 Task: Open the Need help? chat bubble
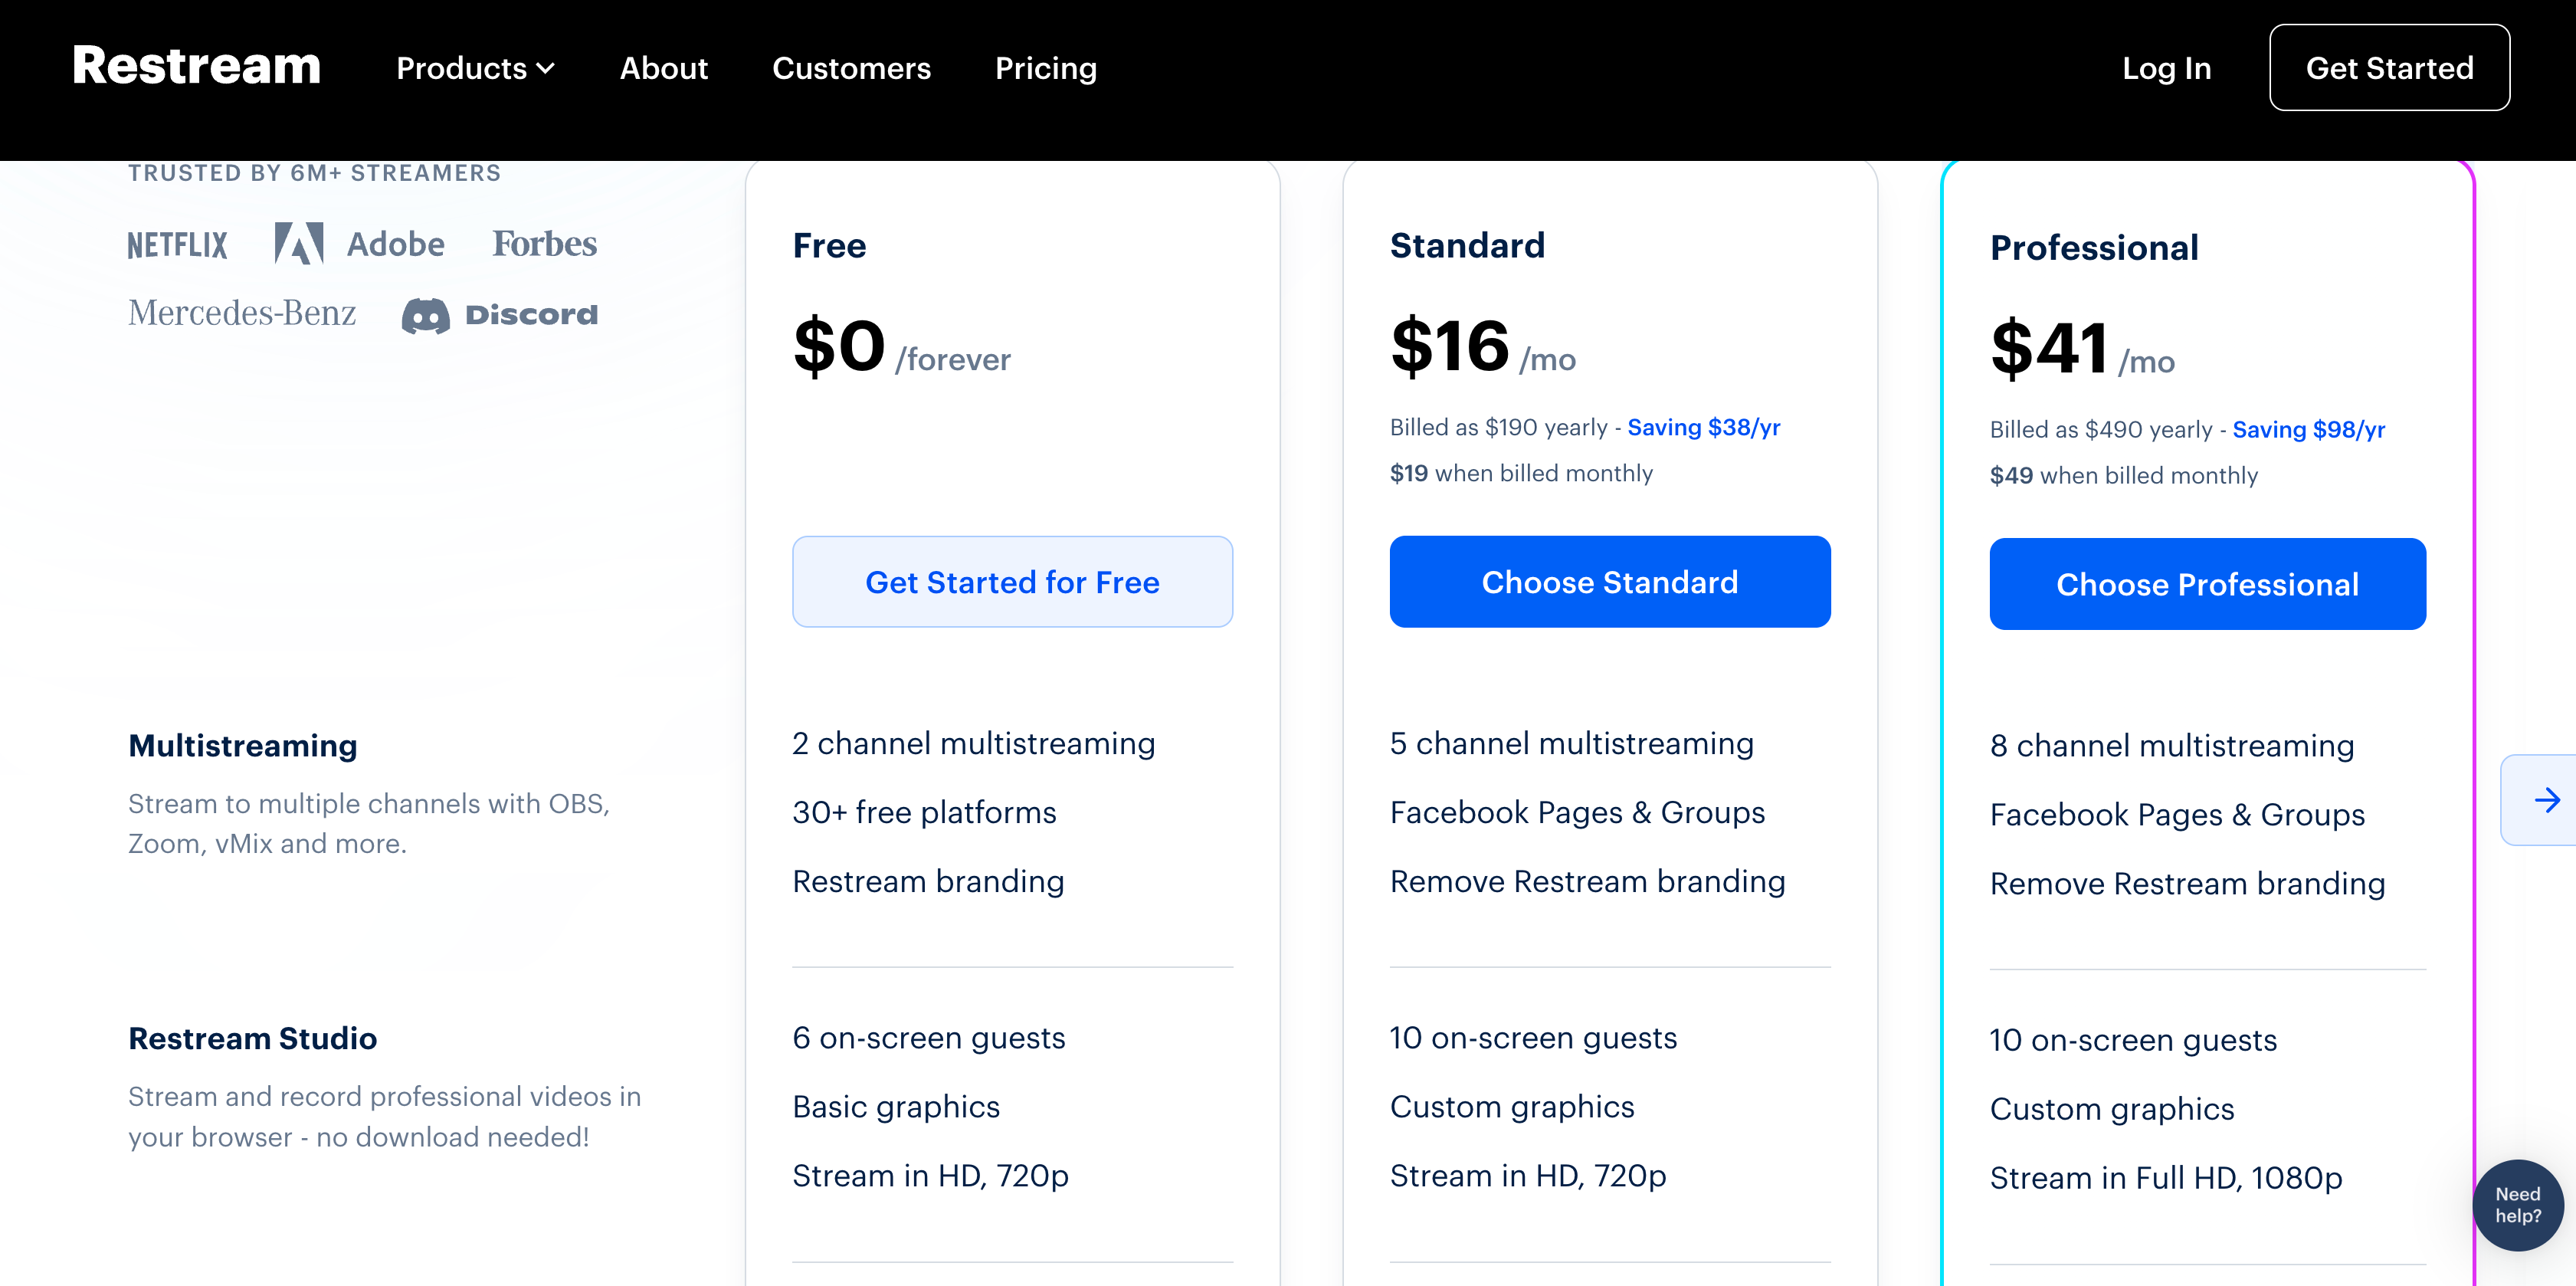(2517, 1204)
